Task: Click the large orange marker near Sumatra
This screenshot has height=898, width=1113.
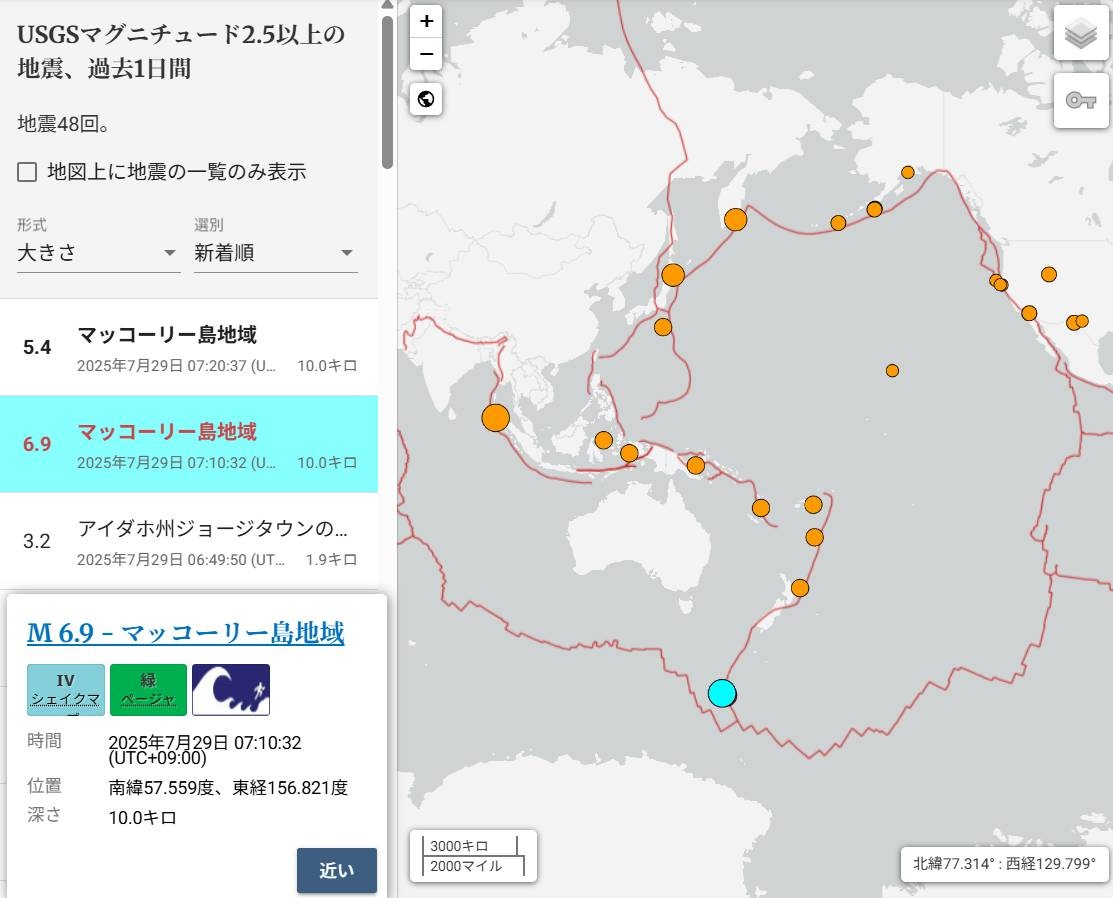Action: tap(495, 417)
